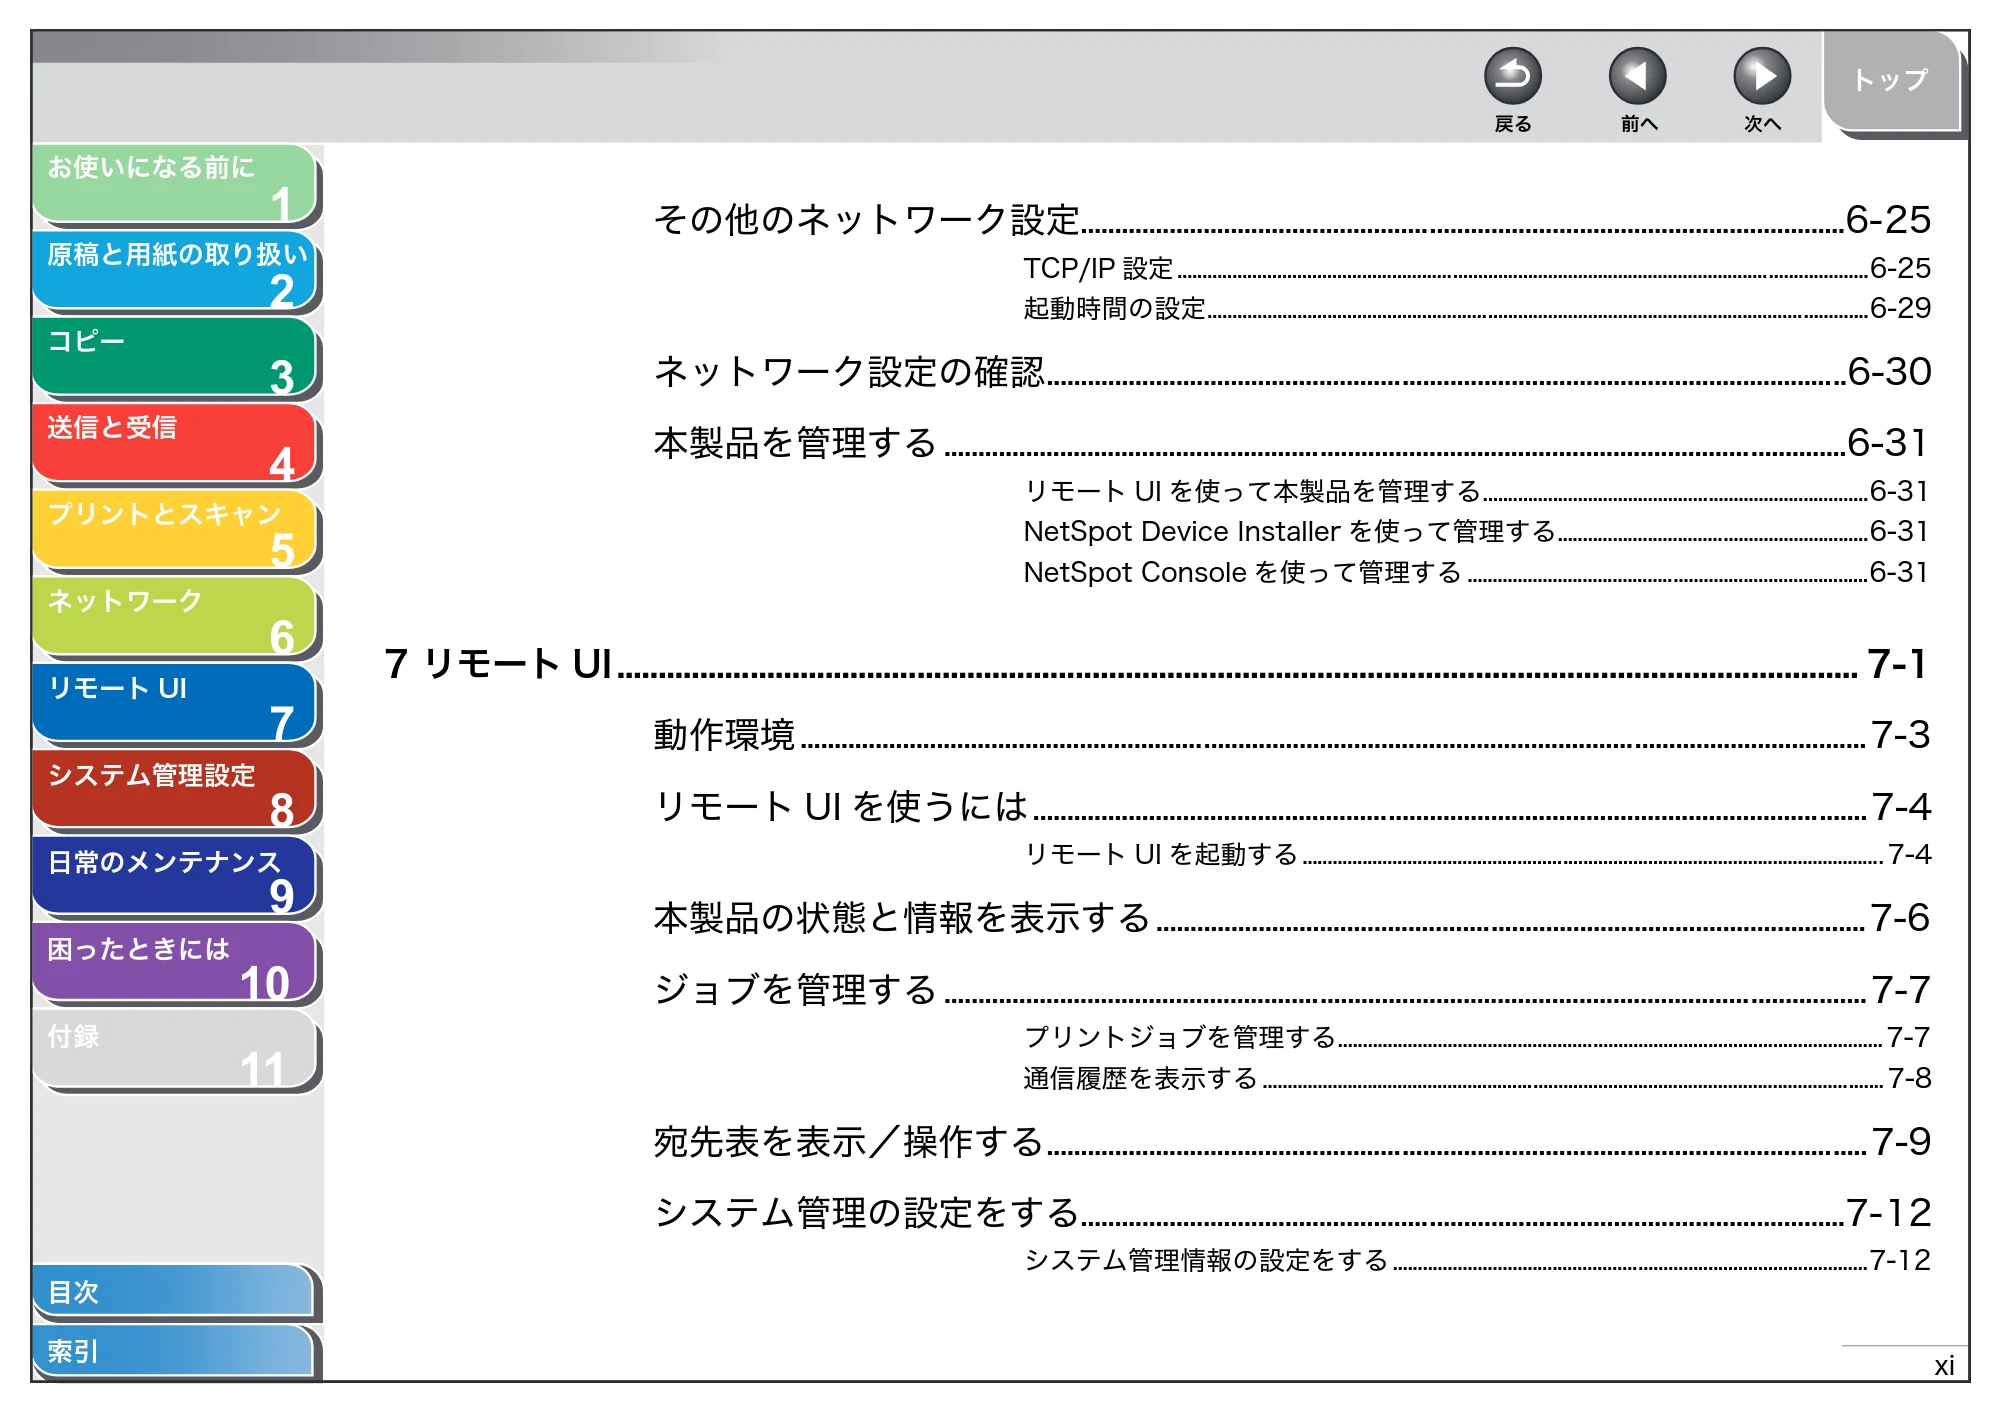Viewport: 2000px width, 1414px height.
Task: Go to 動作環境 page 7-3
Action: [1291, 735]
